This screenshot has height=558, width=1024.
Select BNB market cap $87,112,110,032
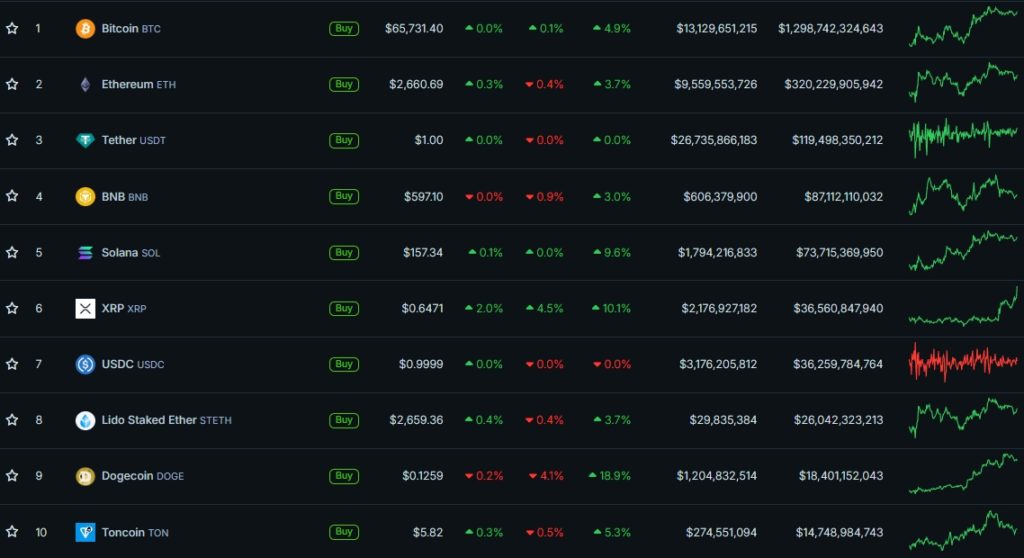point(843,197)
